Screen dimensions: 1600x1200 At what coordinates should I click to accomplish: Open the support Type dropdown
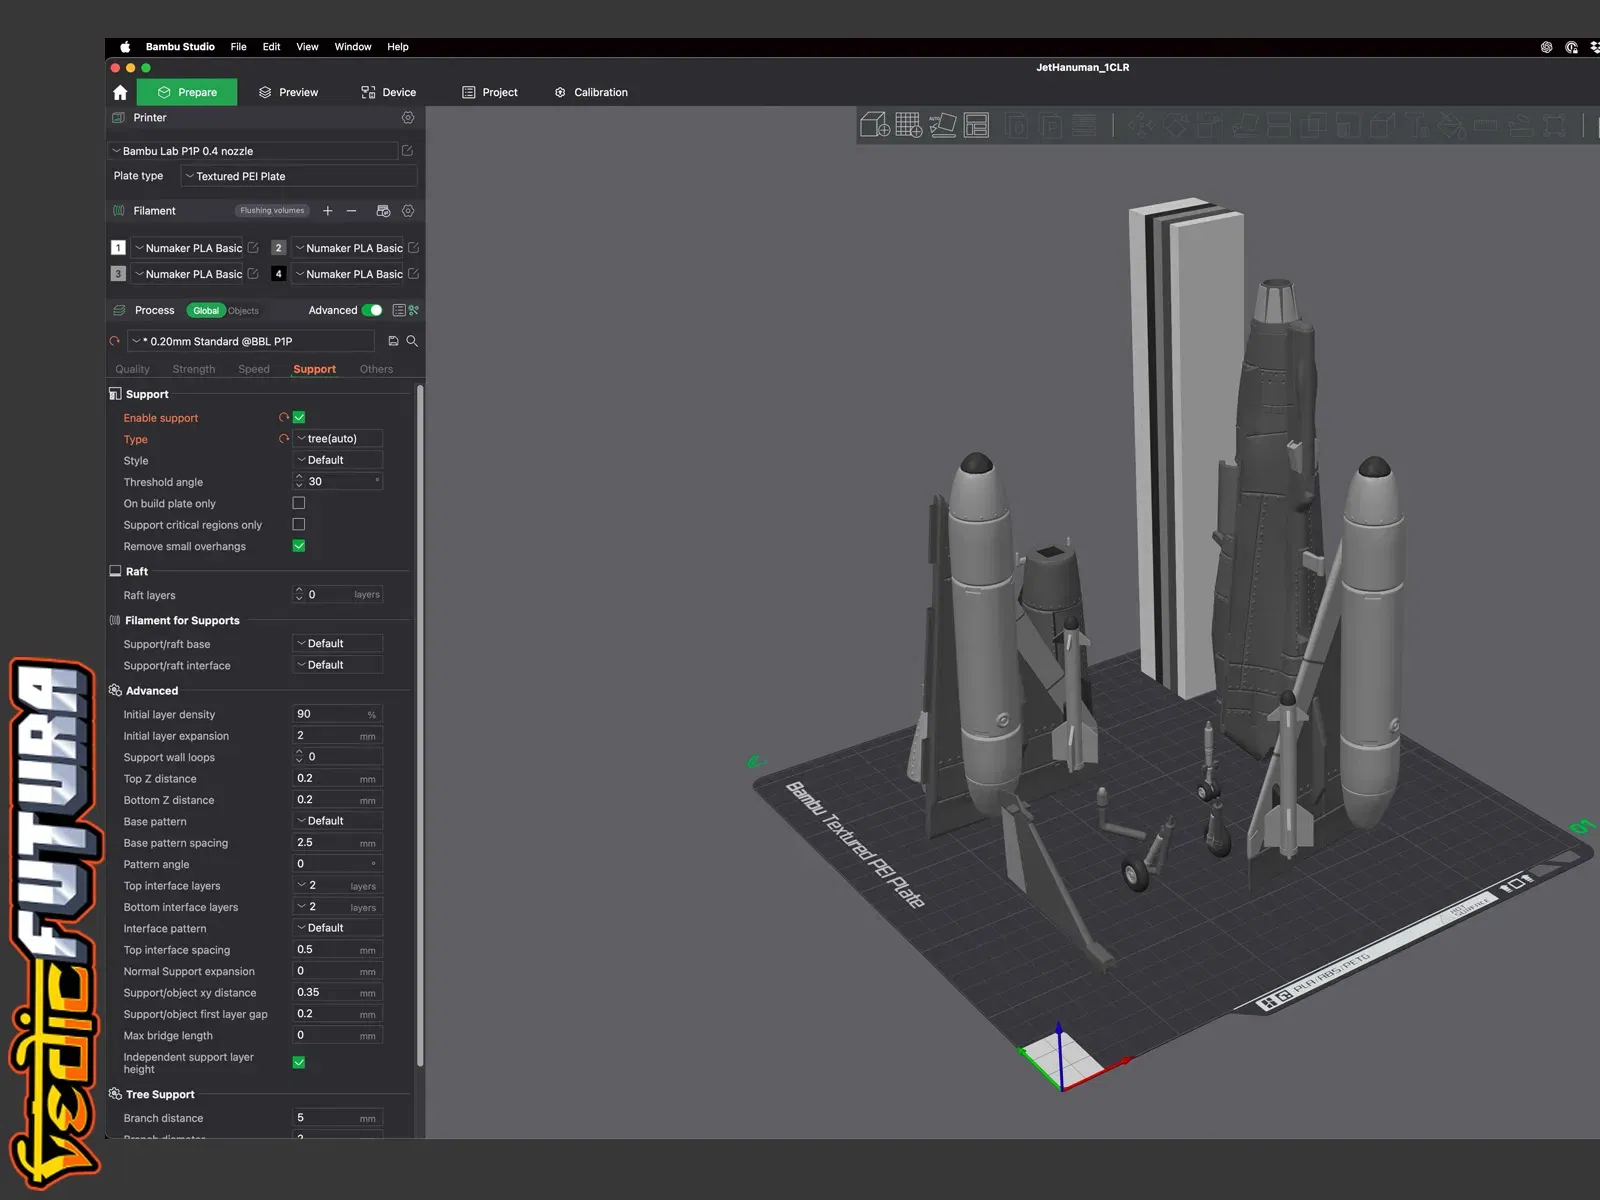(x=338, y=439)
